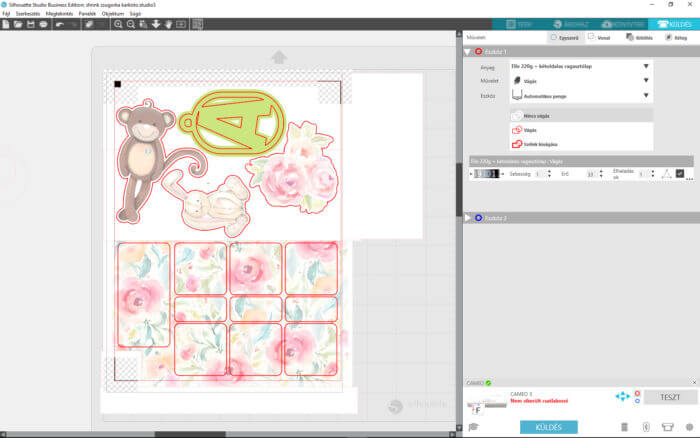Click the page panel icon in toolbar

click(x=197, y=24)
